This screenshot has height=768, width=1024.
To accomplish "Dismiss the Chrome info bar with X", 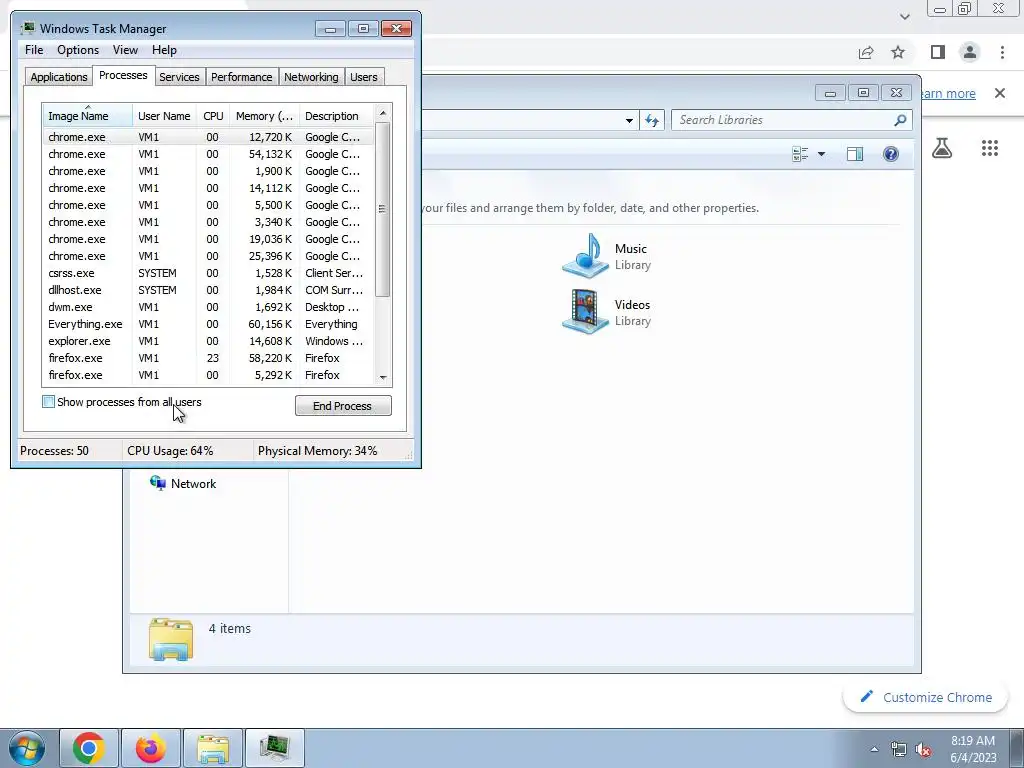I will pos(1000,93).
